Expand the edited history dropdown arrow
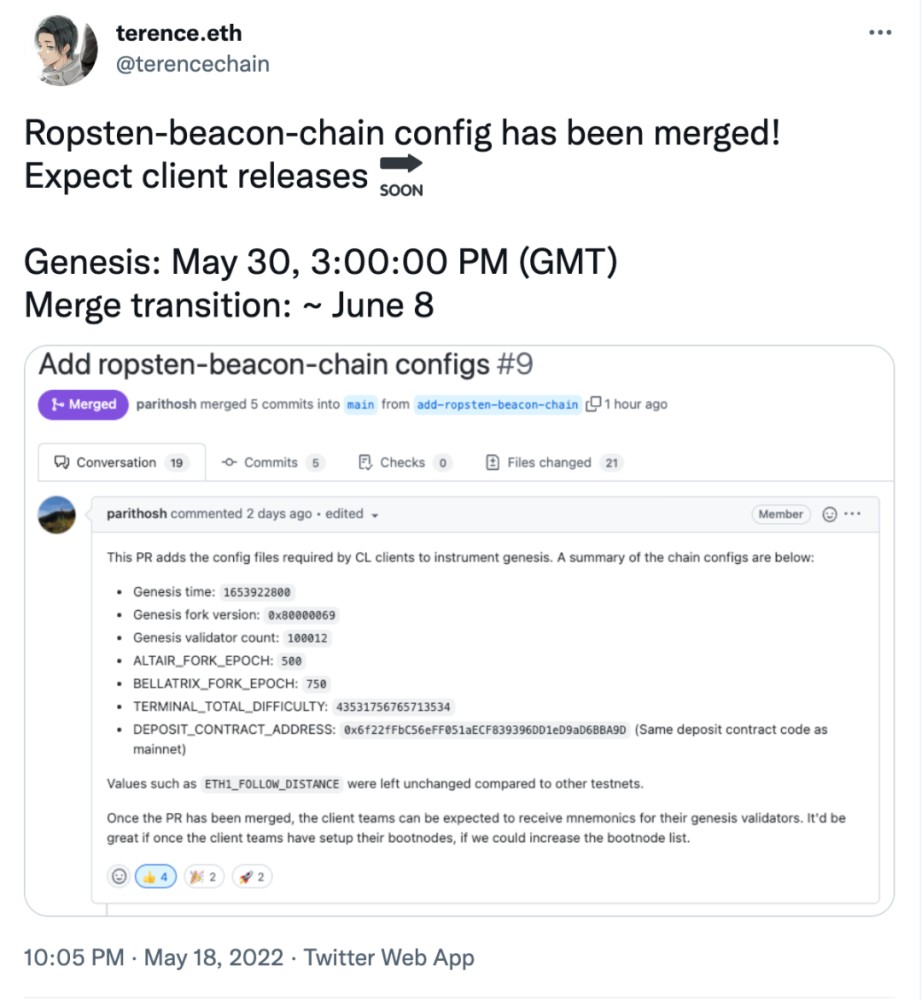The width and height of the screenshot is (922, 1000). (x=374, y=515)
